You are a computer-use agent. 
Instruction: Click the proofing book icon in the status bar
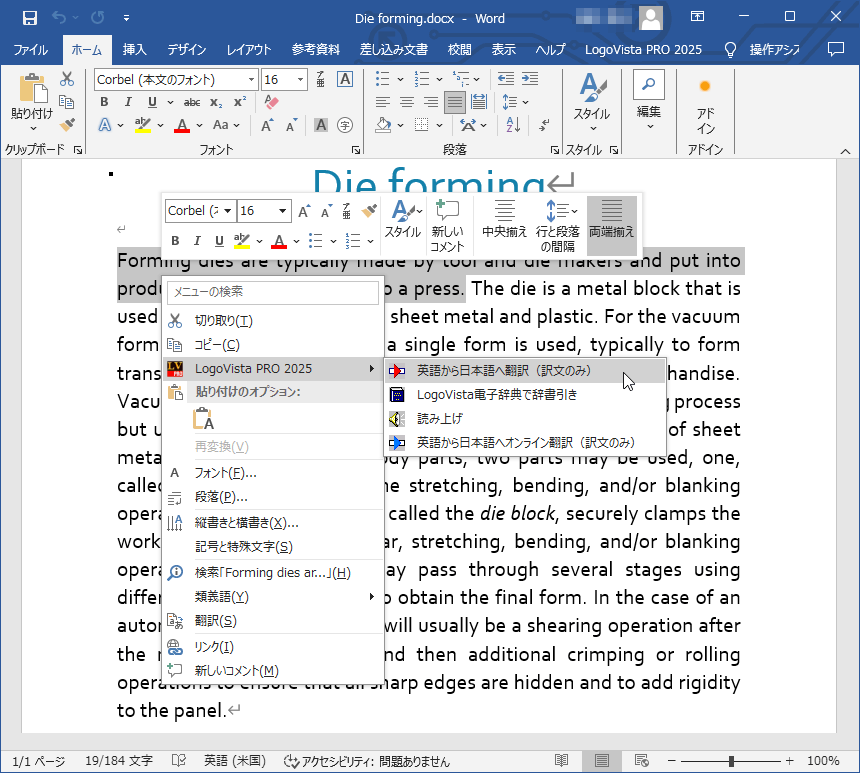(x=179, y=760)
